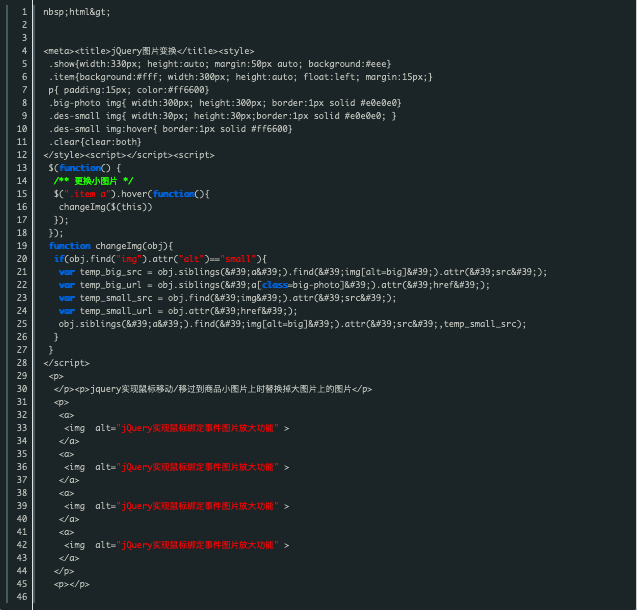
Task: Click the green comment '/** 更换小图片 */'
Action: pyautogui.click(x=93, y=181)
